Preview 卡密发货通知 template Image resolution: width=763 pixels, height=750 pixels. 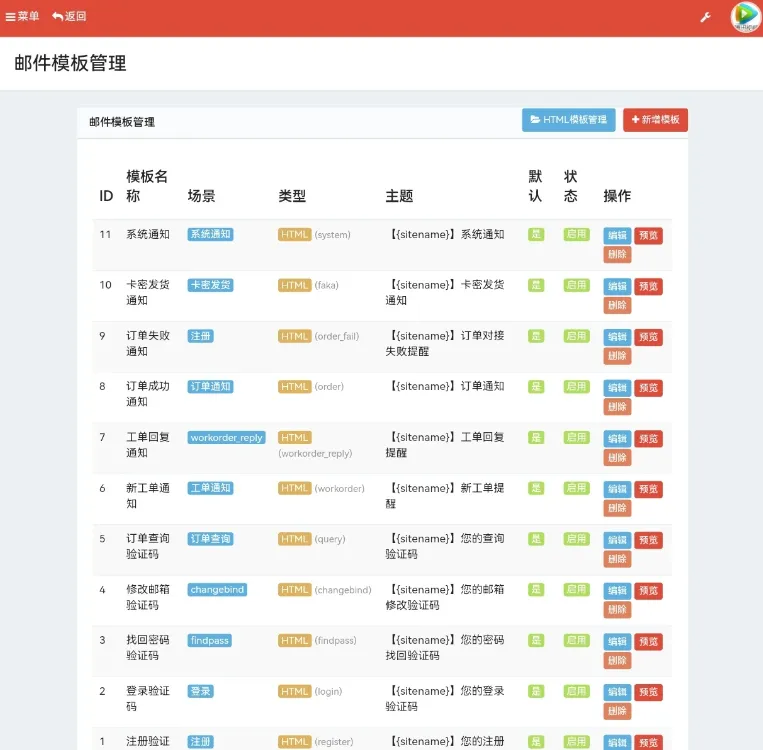tap(648, 286)
